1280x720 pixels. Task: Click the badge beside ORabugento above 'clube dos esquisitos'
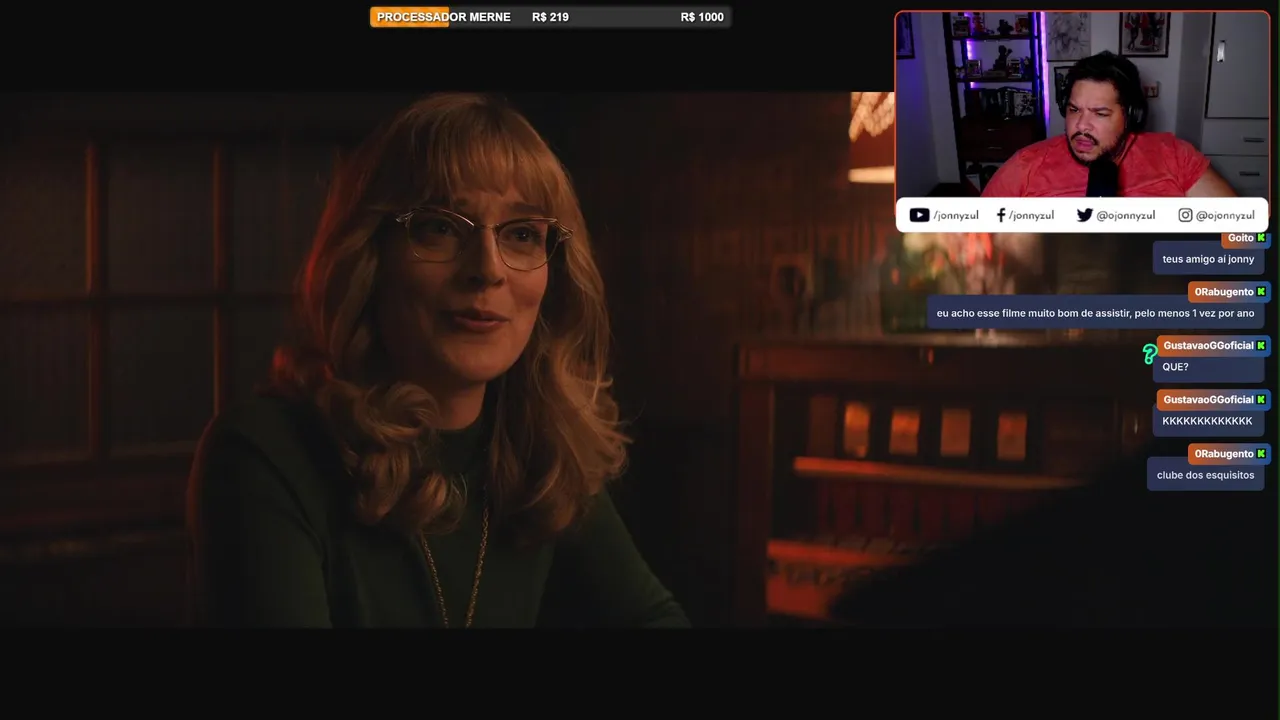click(1261, 454)
